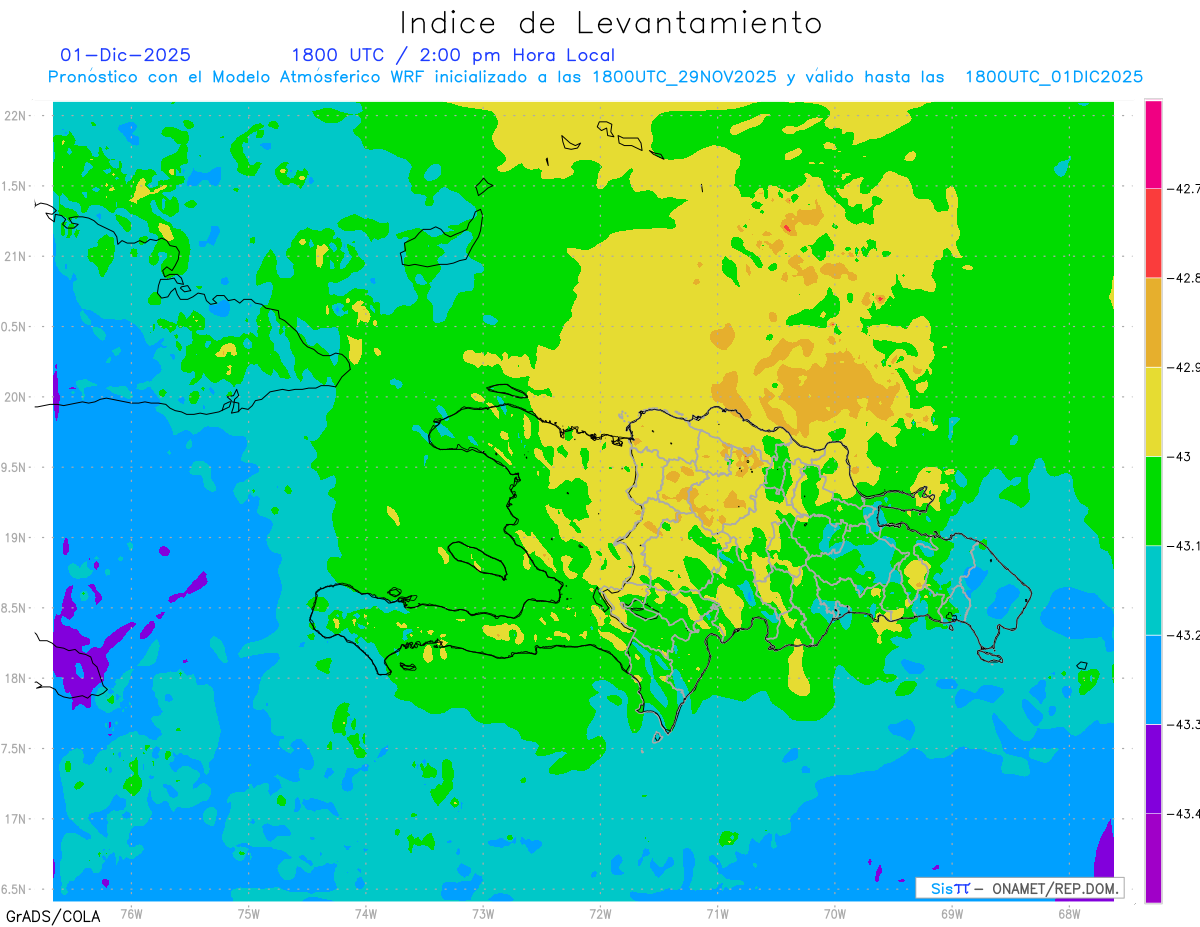Viewport: 1200px width, 927px height.
Task: Click the legend value "-43.2"
Action: pos(1182,635)
